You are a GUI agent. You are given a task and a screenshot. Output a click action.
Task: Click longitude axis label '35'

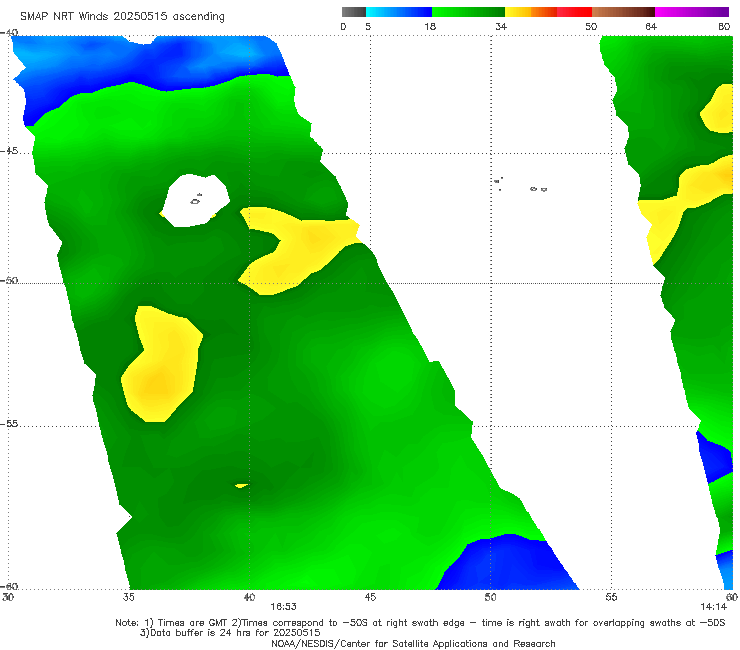128,597
